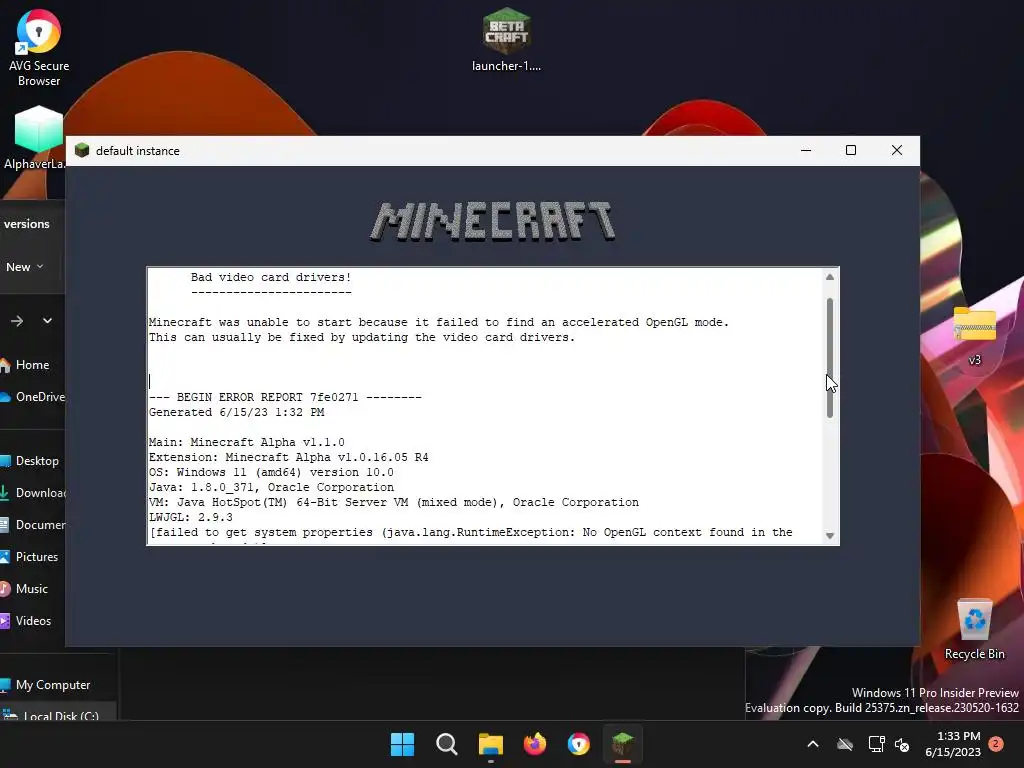
Task: Click the 'Generated 6/15/23 1:32 PM' line
Action: (x=236, y=412)
